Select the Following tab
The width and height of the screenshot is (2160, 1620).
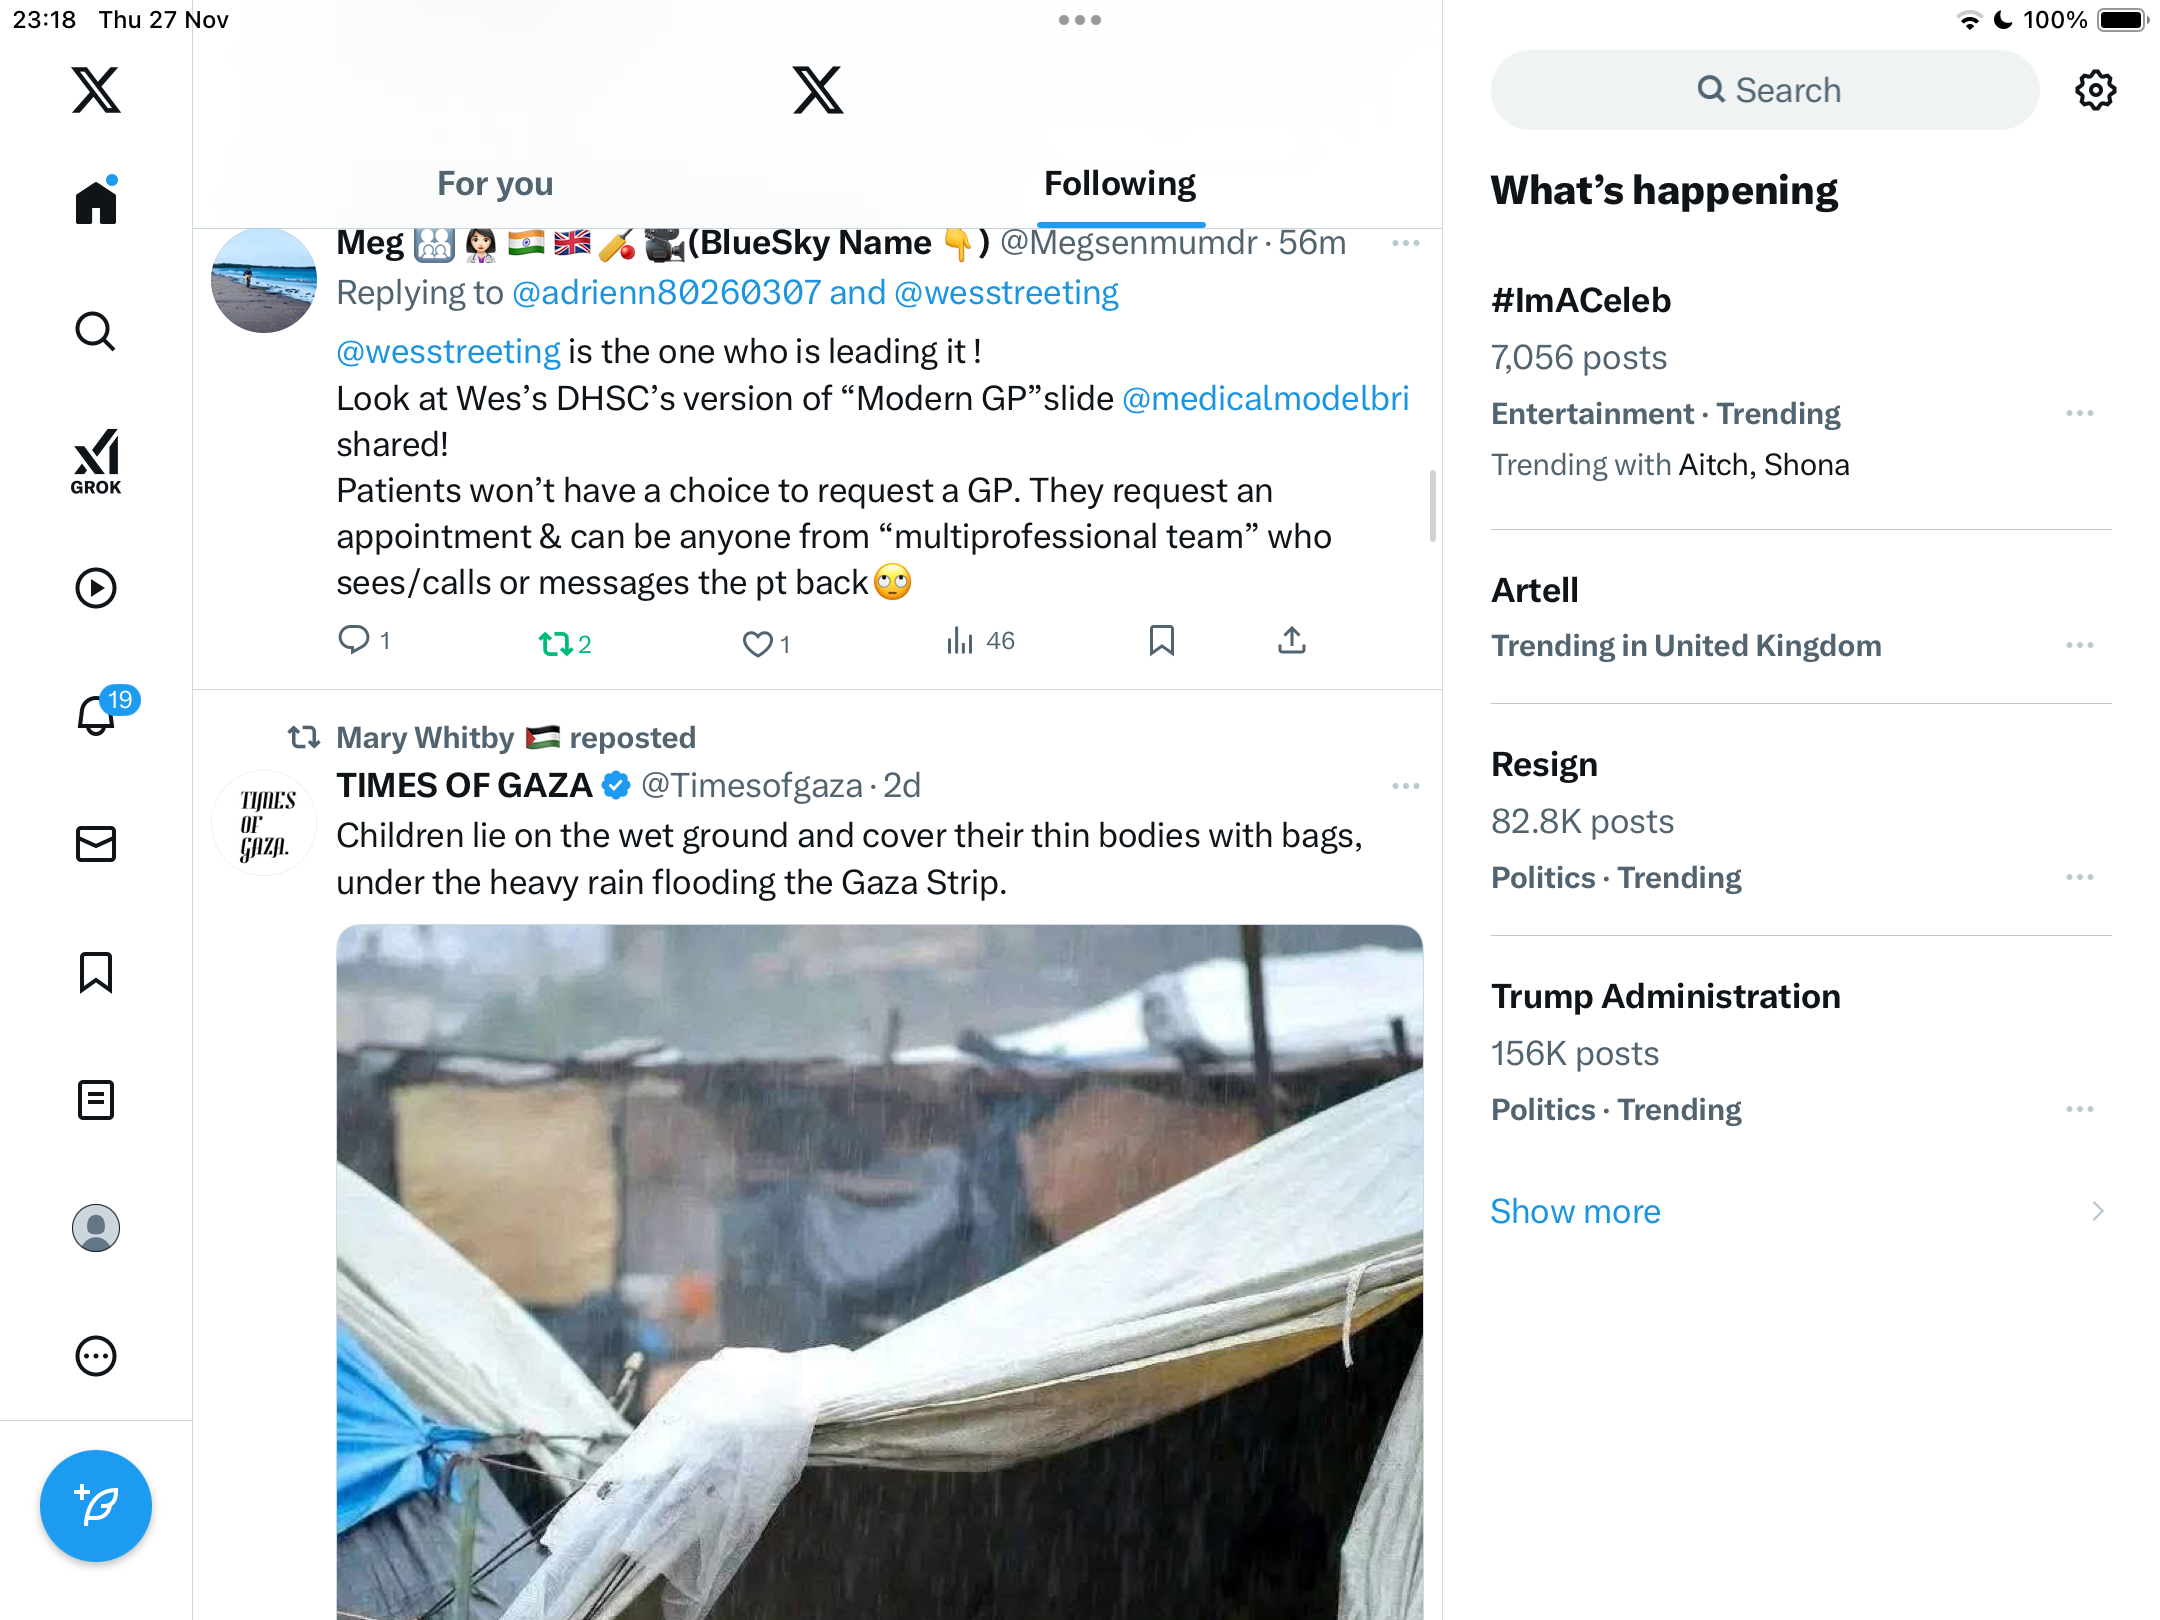[1120, 183]
